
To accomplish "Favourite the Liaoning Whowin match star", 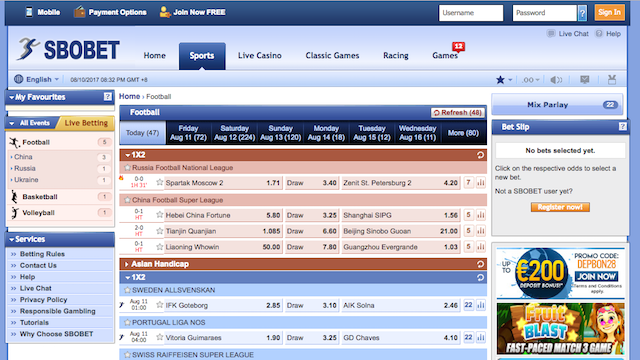I will click(x=160, y=247).
